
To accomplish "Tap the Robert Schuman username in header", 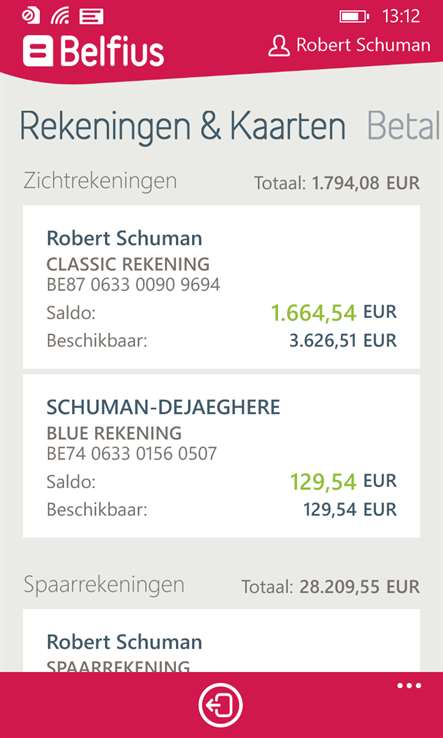I will tap(363, 45).
